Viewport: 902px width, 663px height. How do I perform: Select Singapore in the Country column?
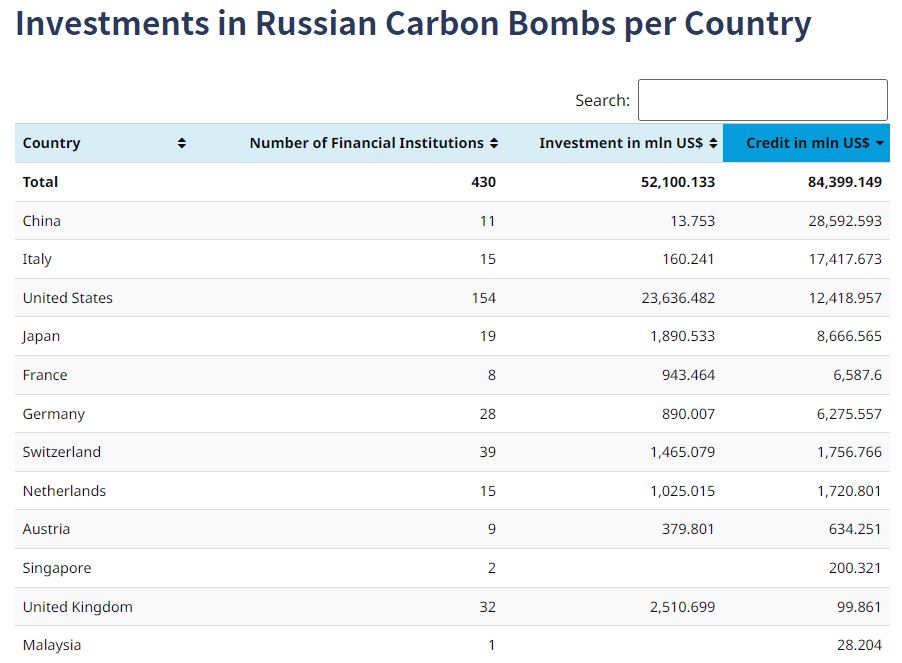pyautogui.click(x=57, y=568)
